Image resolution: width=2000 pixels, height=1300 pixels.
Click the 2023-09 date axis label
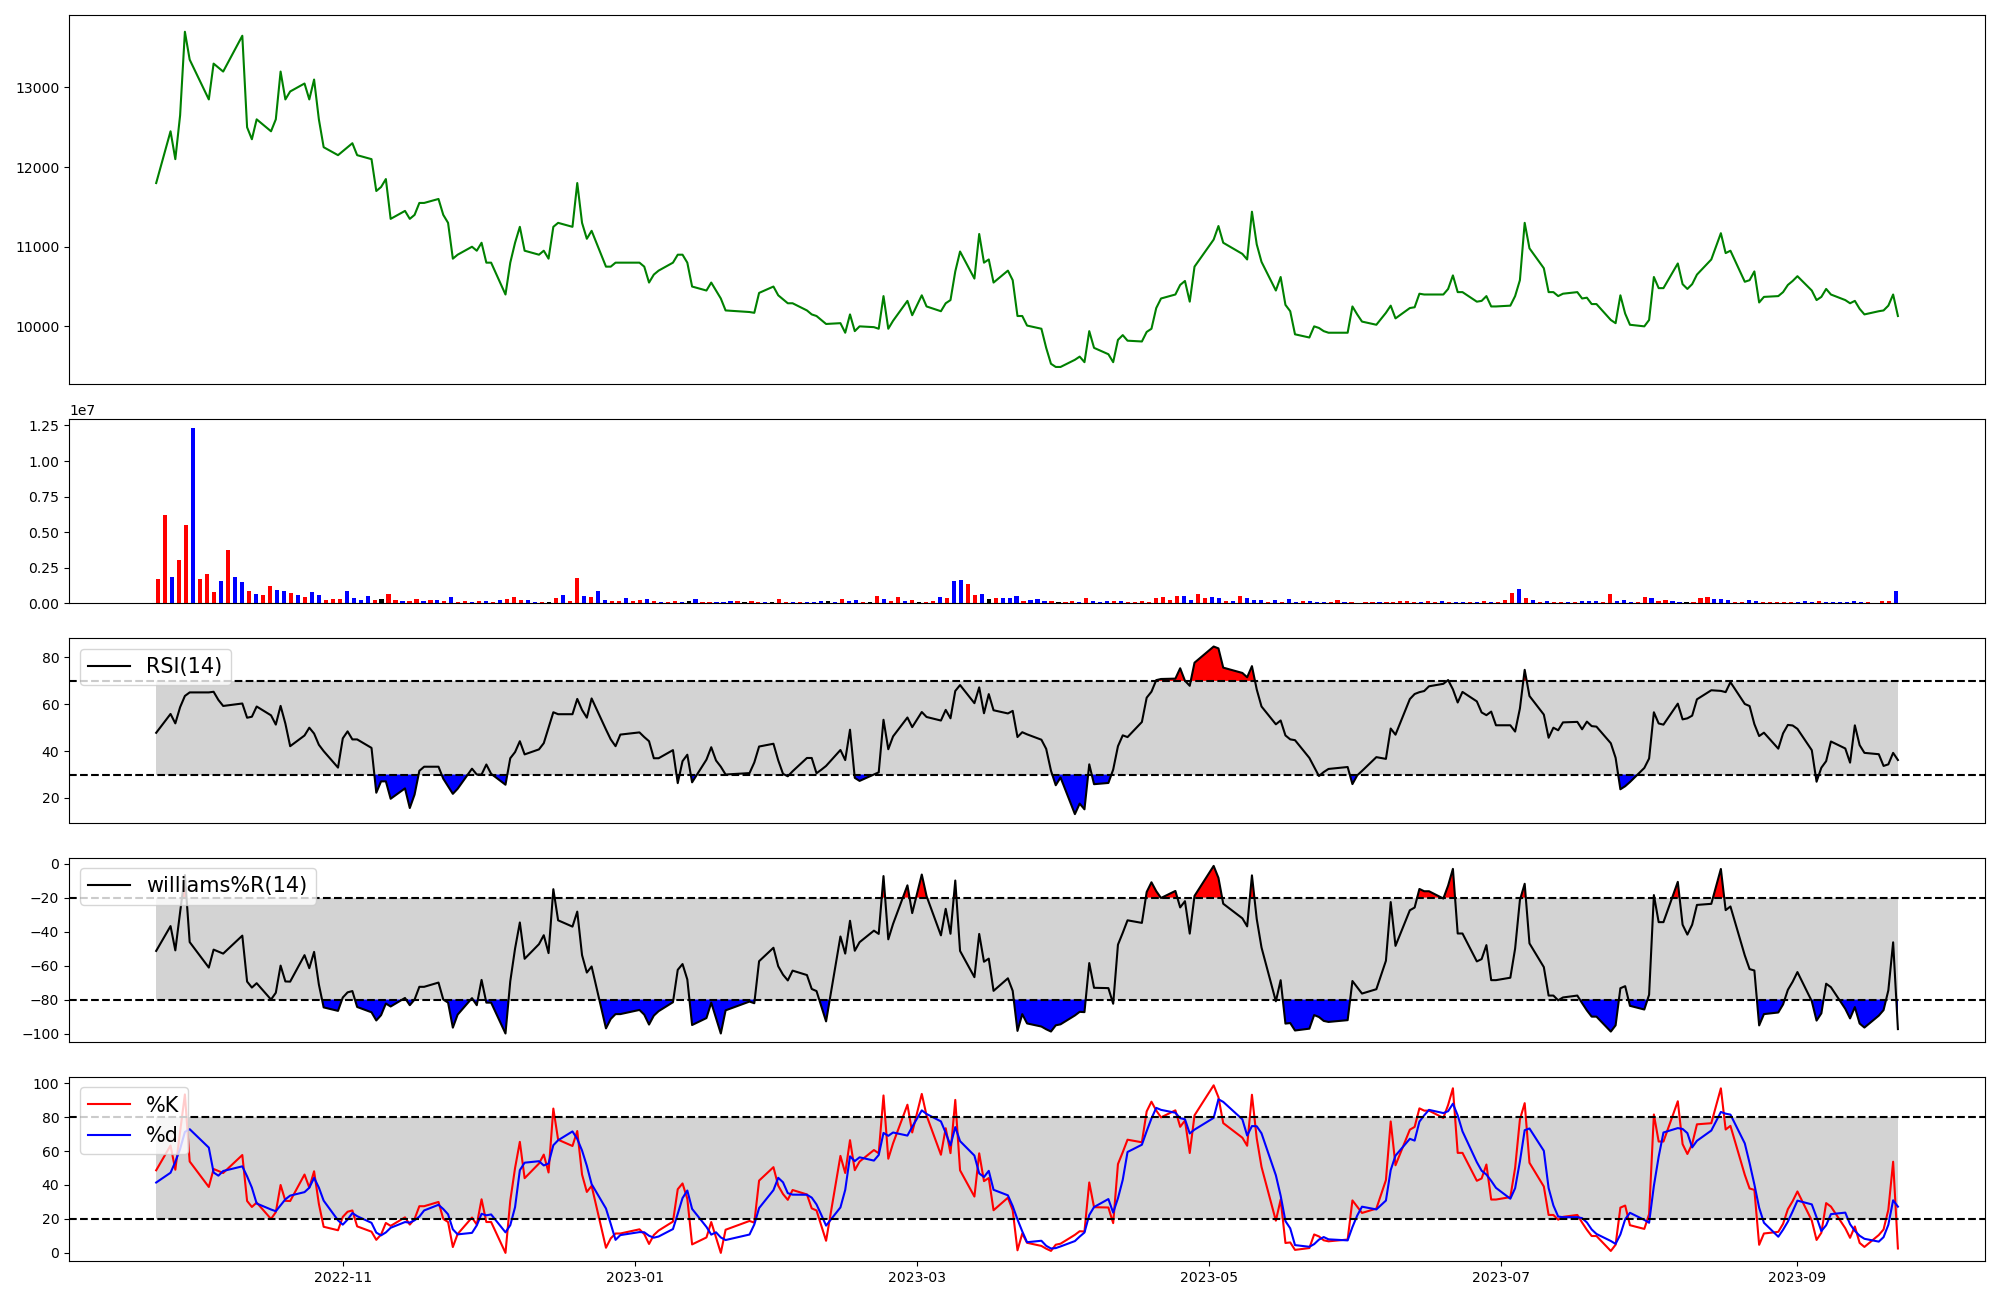pyautogui.click(x=1797, y=1277)
